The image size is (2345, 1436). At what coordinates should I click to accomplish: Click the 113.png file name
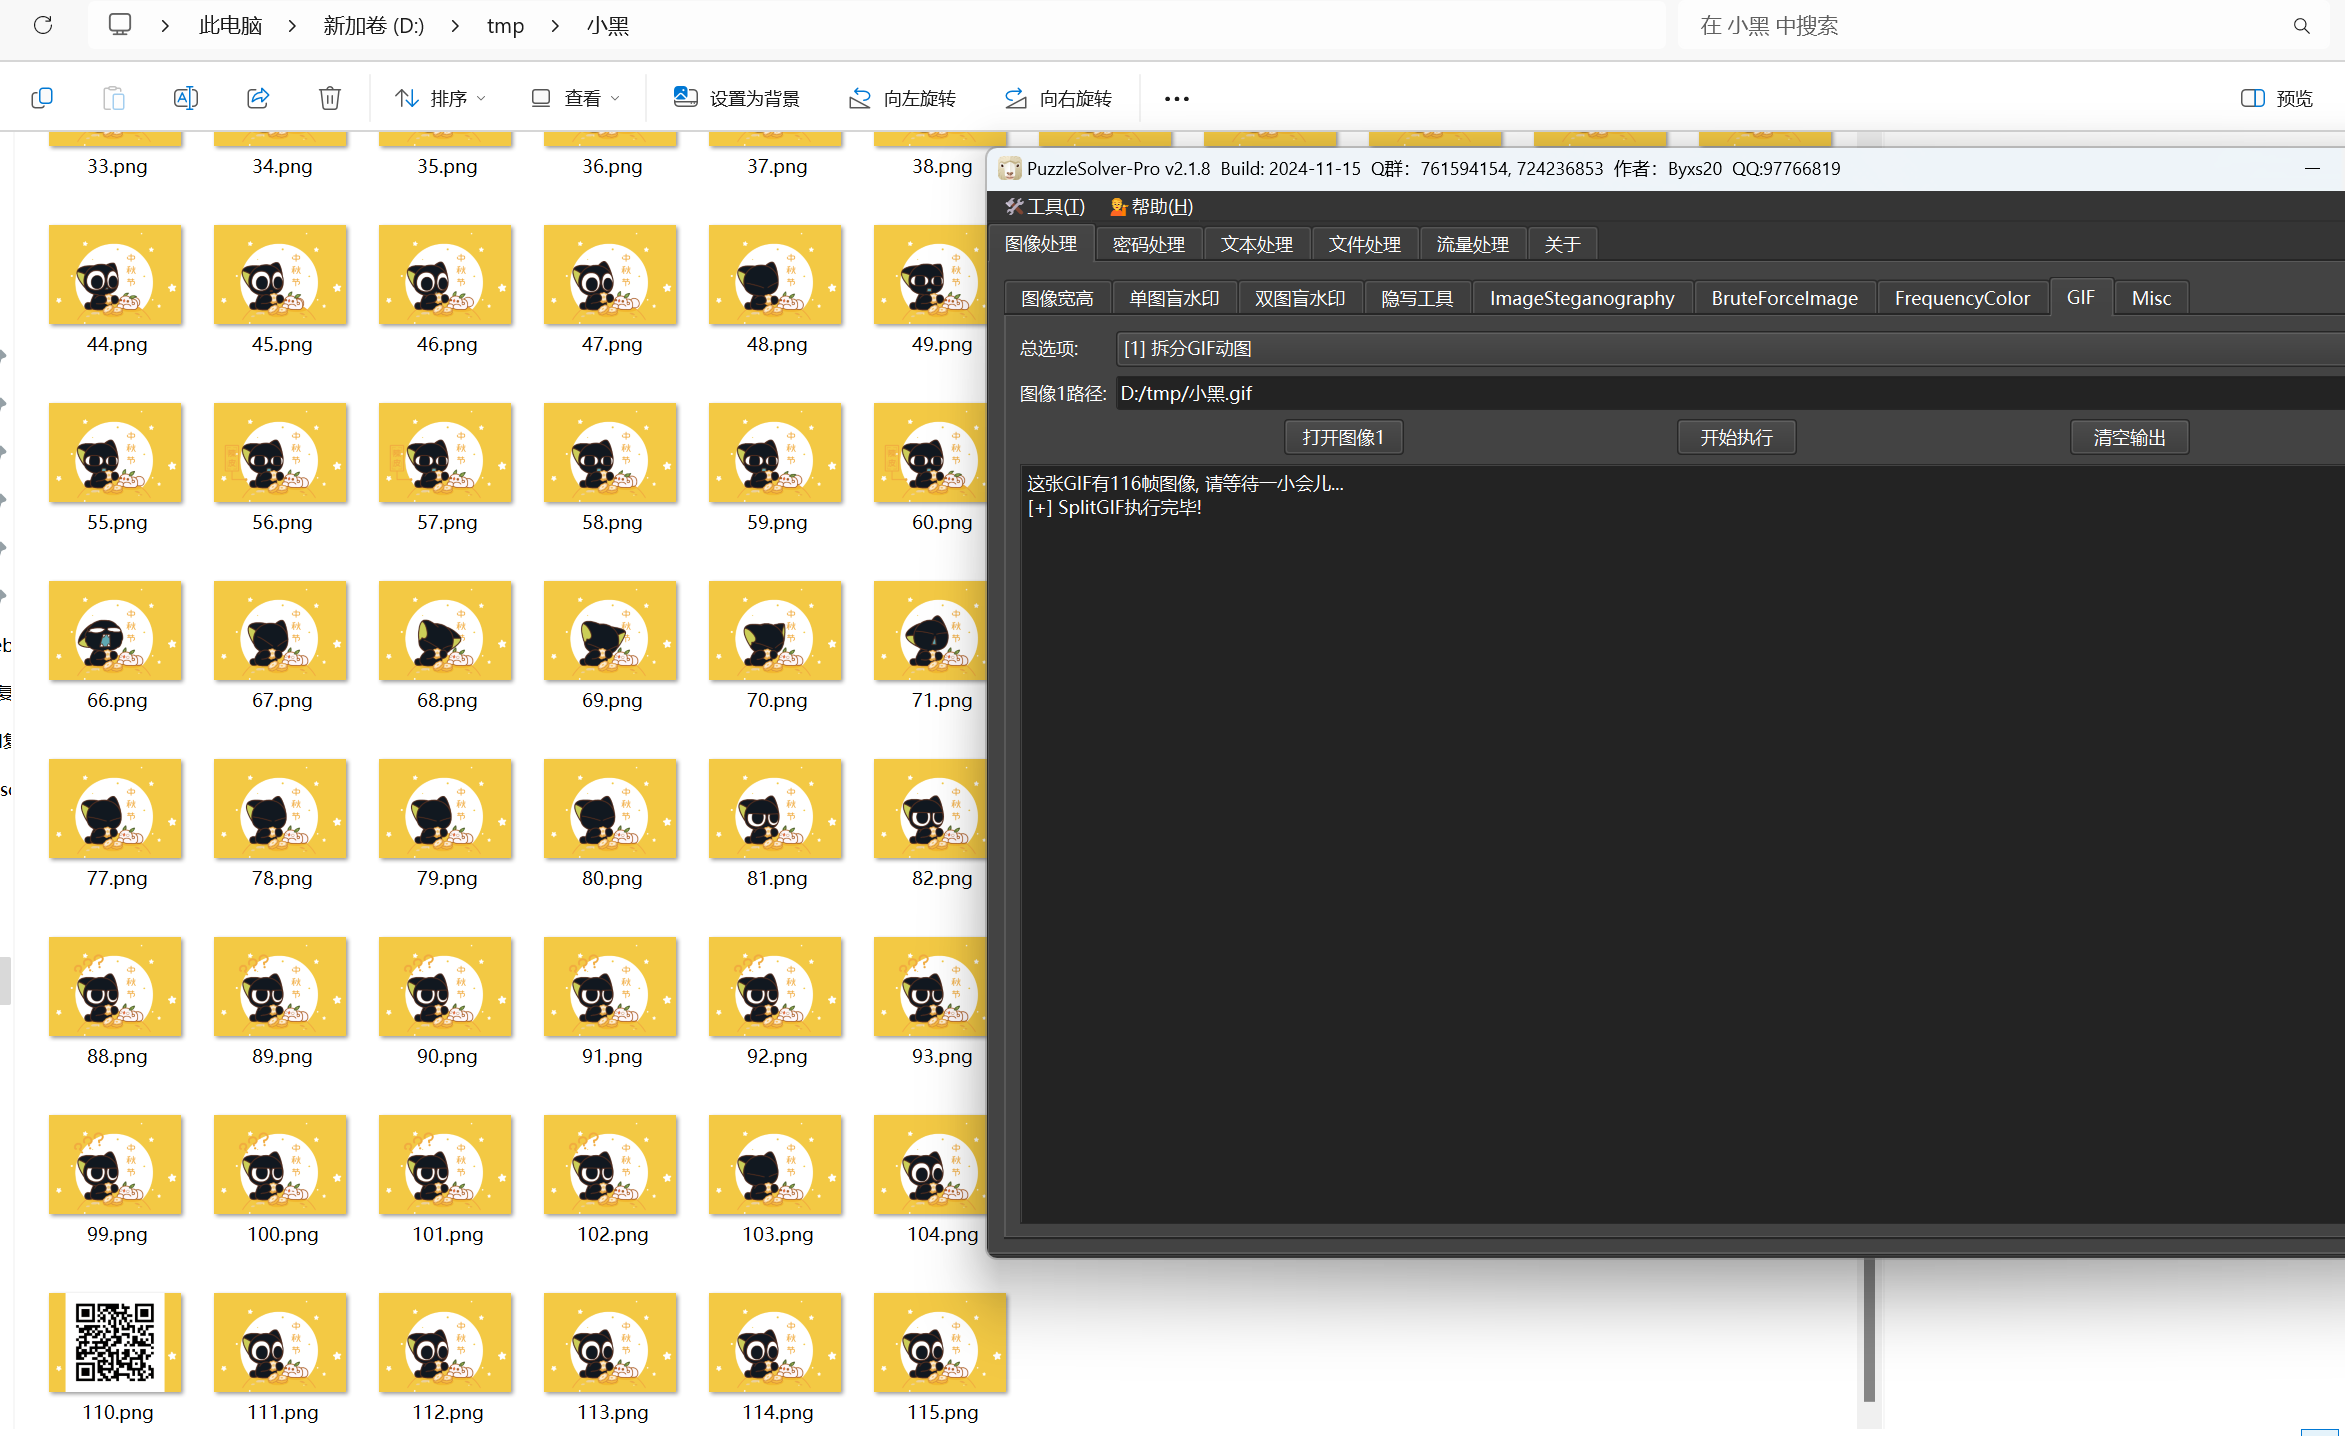[x=612, y=1412]
